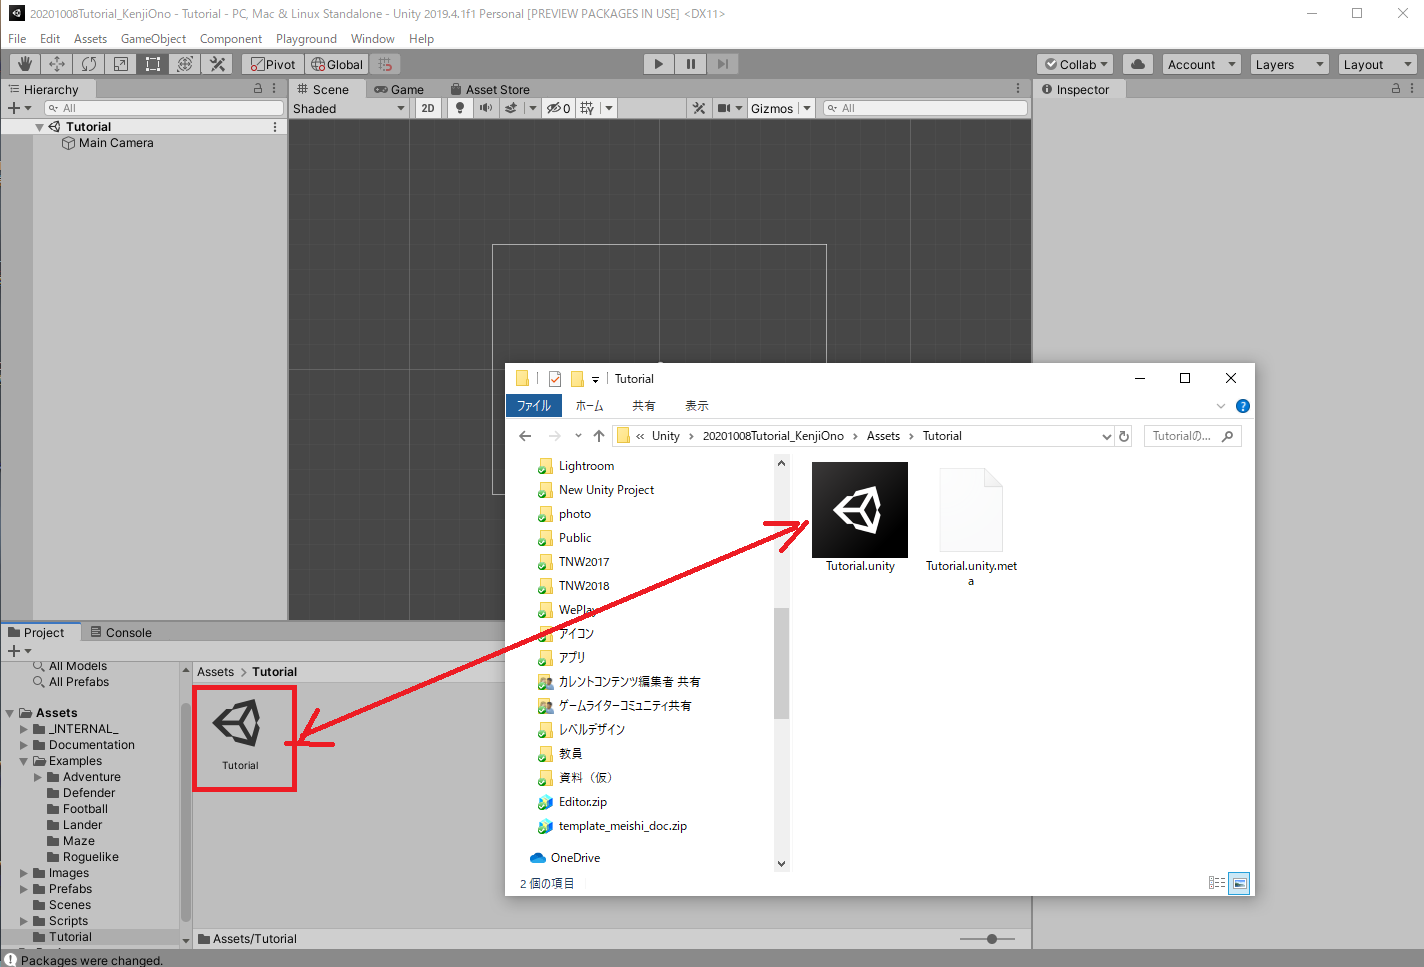Open the Layout dropdown

(1377, 64)
